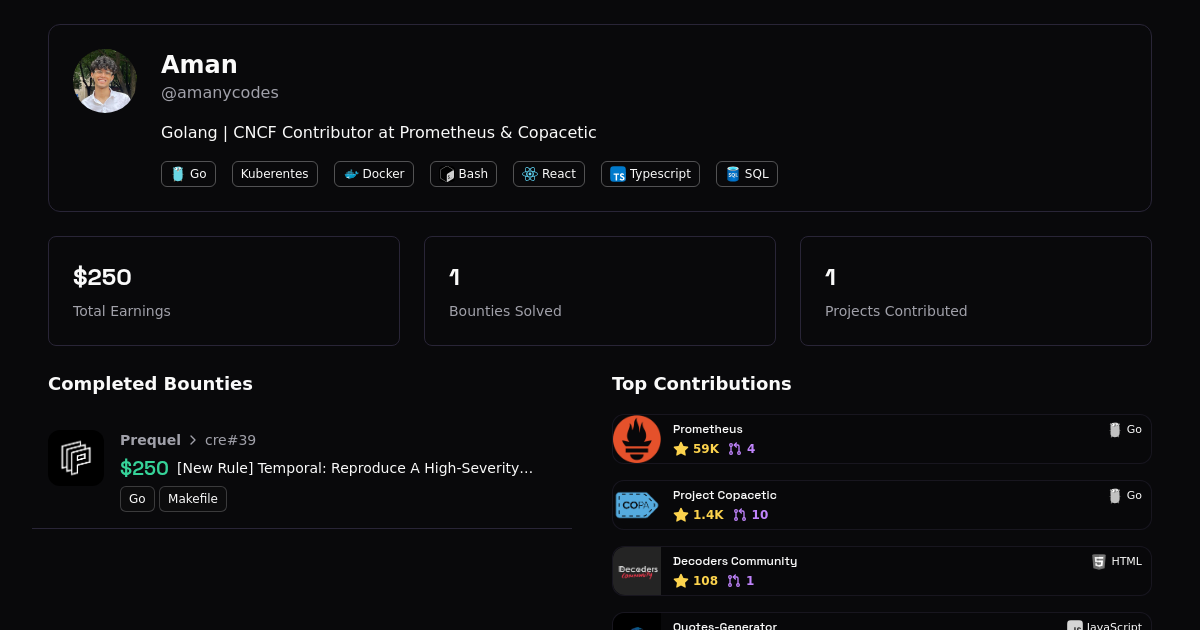Click the Go language icon on Prometheus row
Viewport: 1200px width, 630px height.
pos(1115,430)
